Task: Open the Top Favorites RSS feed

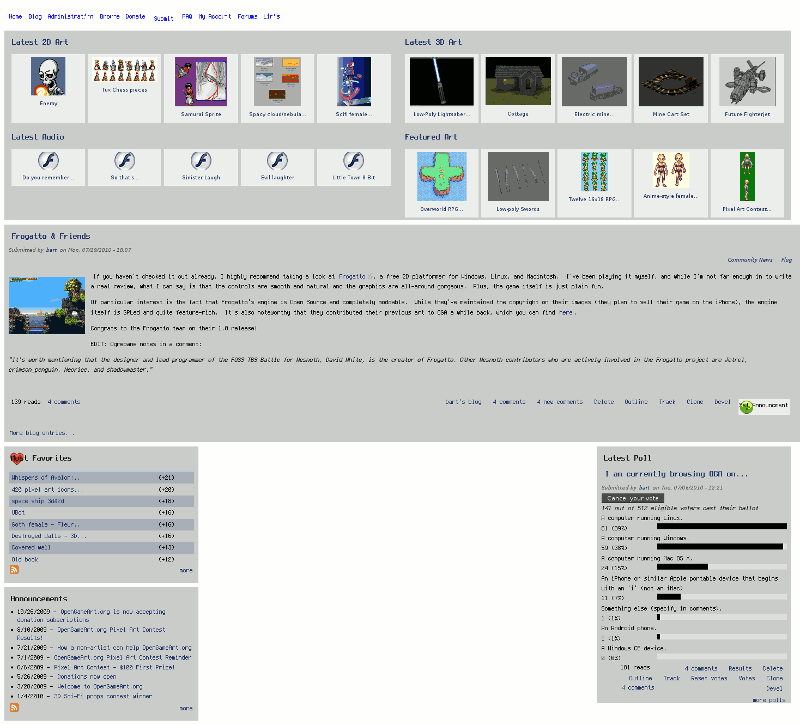Action: pos(13,569)
